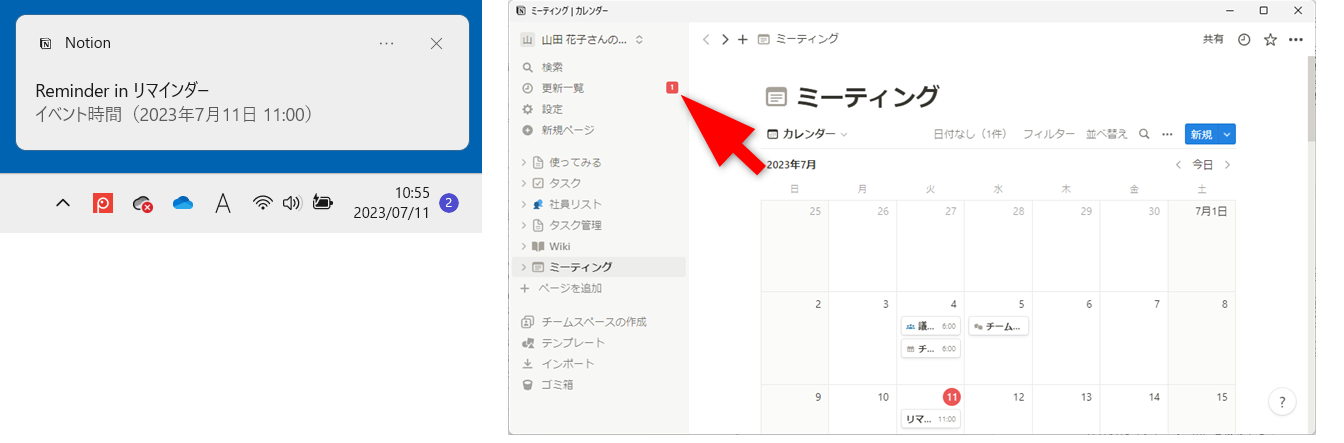Jump to 今日 in the calendar

pyautogui.click(x=1202, y=165)
